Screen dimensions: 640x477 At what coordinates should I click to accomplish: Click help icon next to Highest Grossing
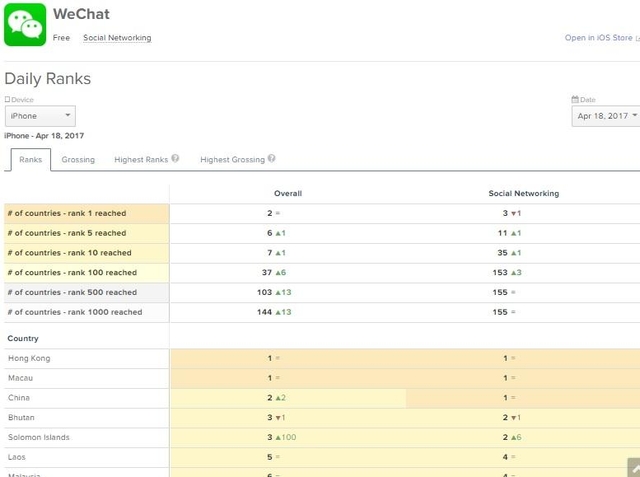click(x=271, y=159)
